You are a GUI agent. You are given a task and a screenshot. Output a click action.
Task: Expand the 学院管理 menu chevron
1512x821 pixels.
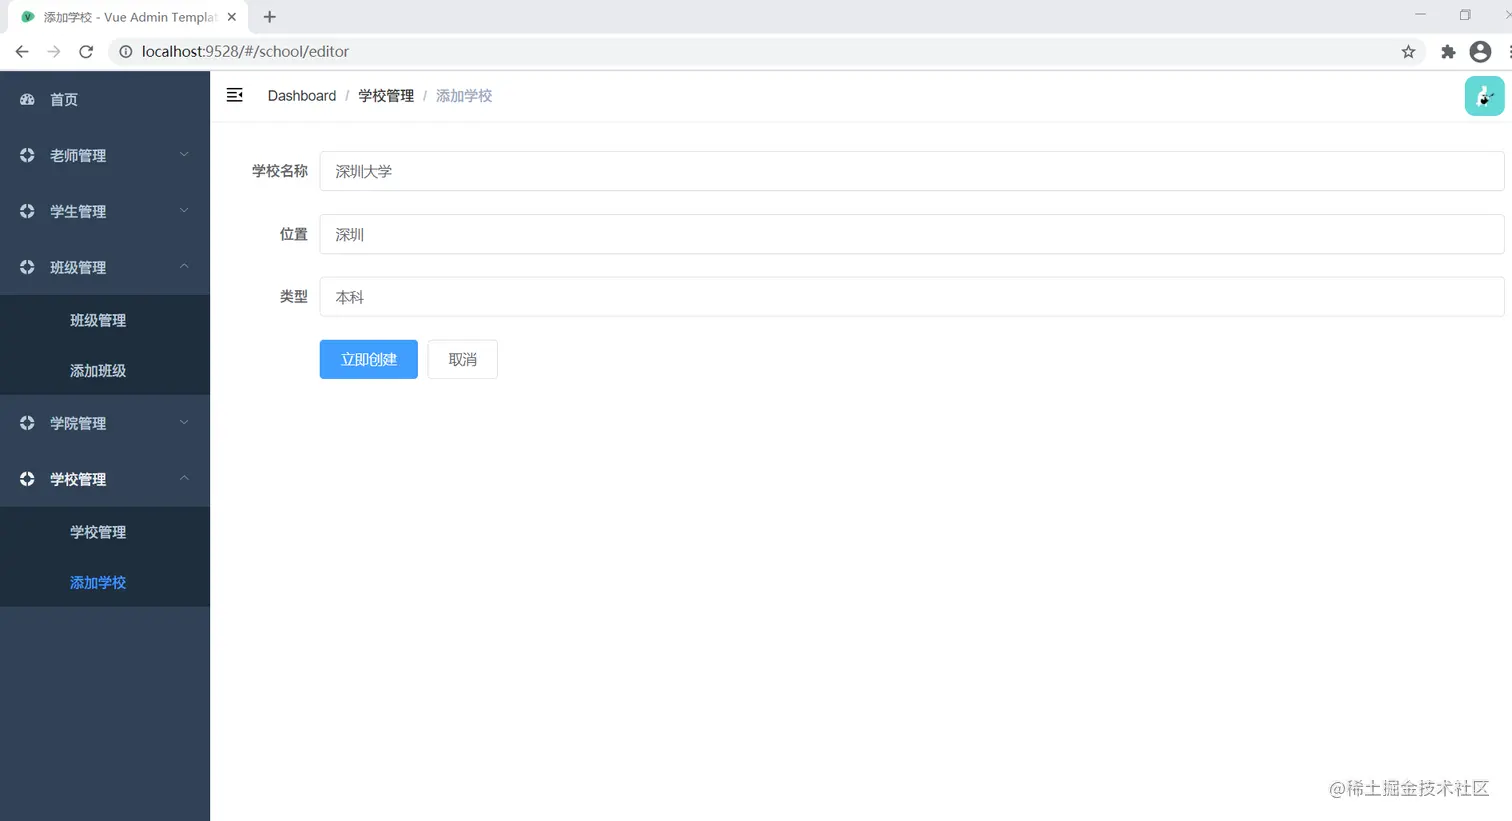coord(184,422)
